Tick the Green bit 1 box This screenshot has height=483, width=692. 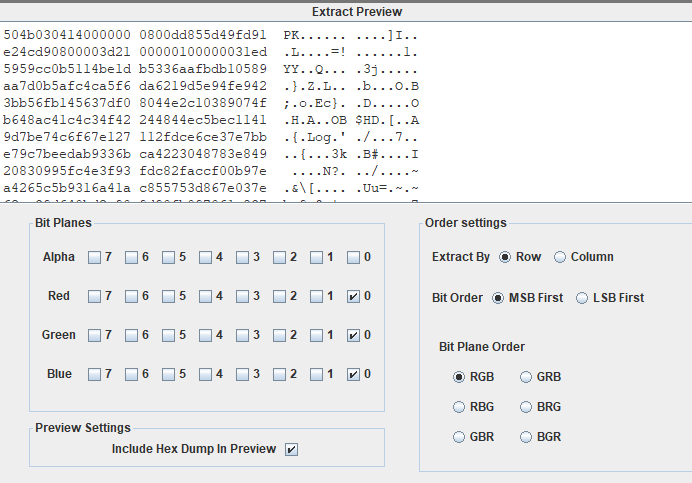(316, 336)
